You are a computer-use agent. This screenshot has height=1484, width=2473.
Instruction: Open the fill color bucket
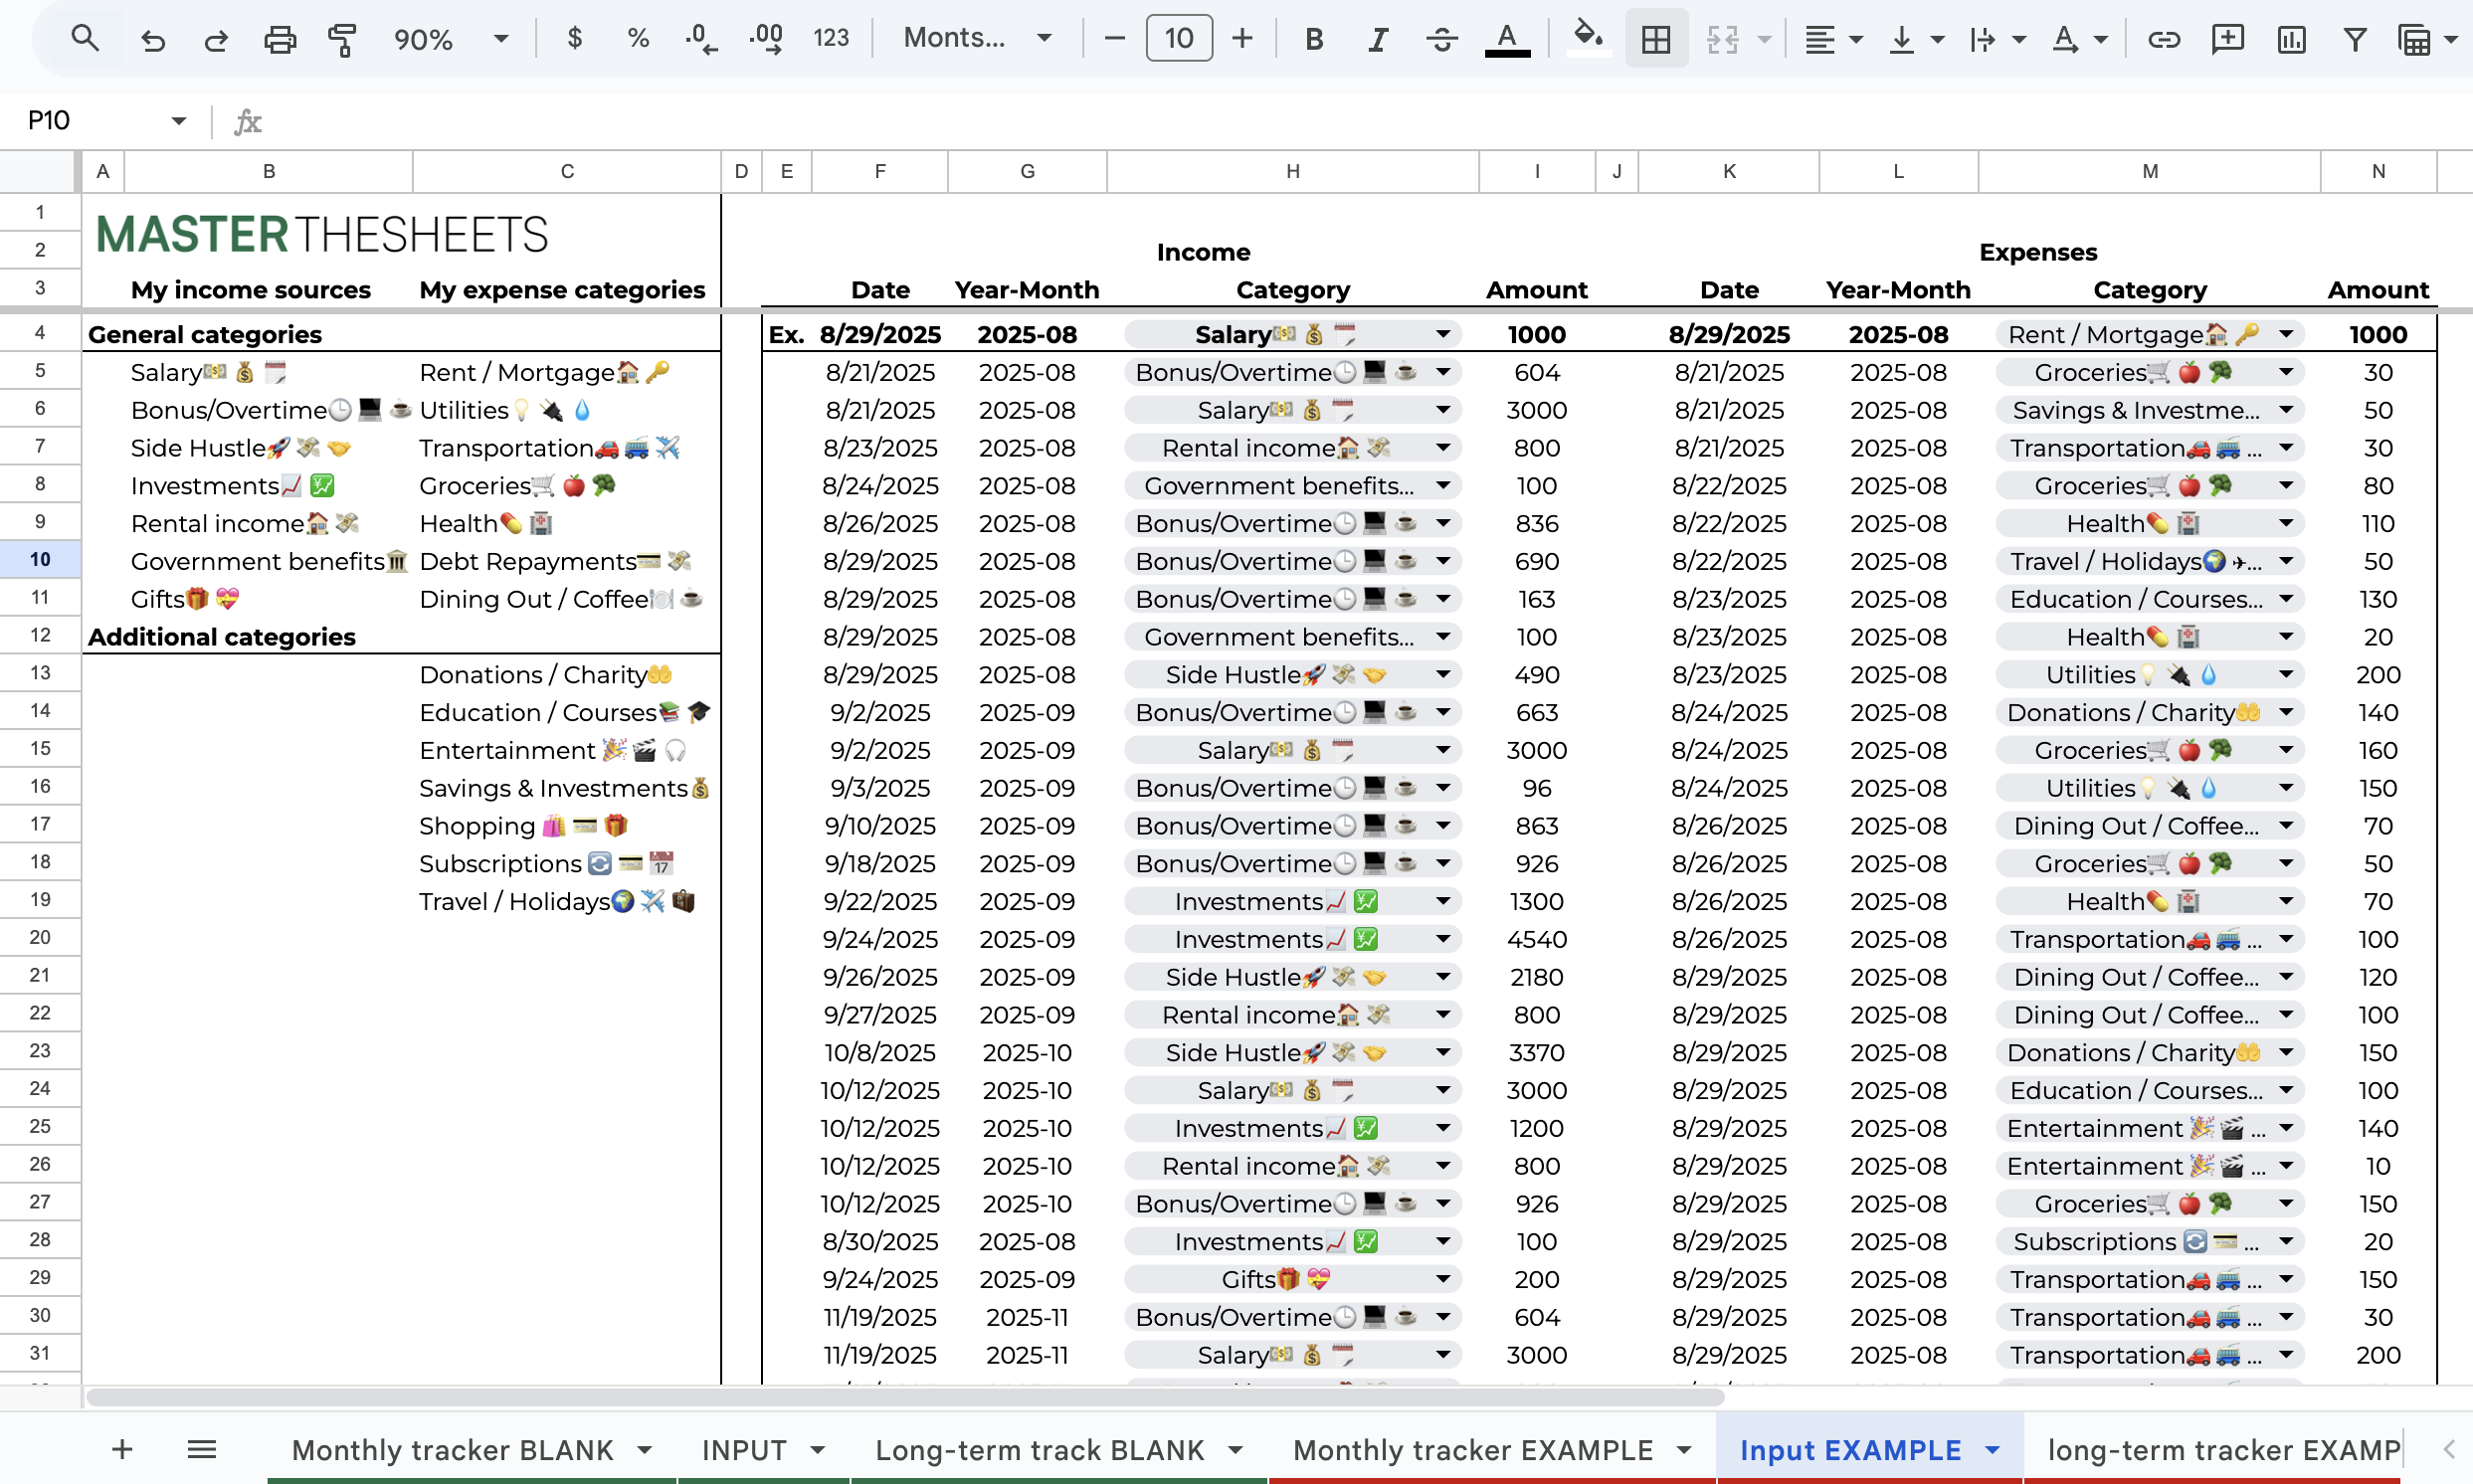tap(1587, 37)
